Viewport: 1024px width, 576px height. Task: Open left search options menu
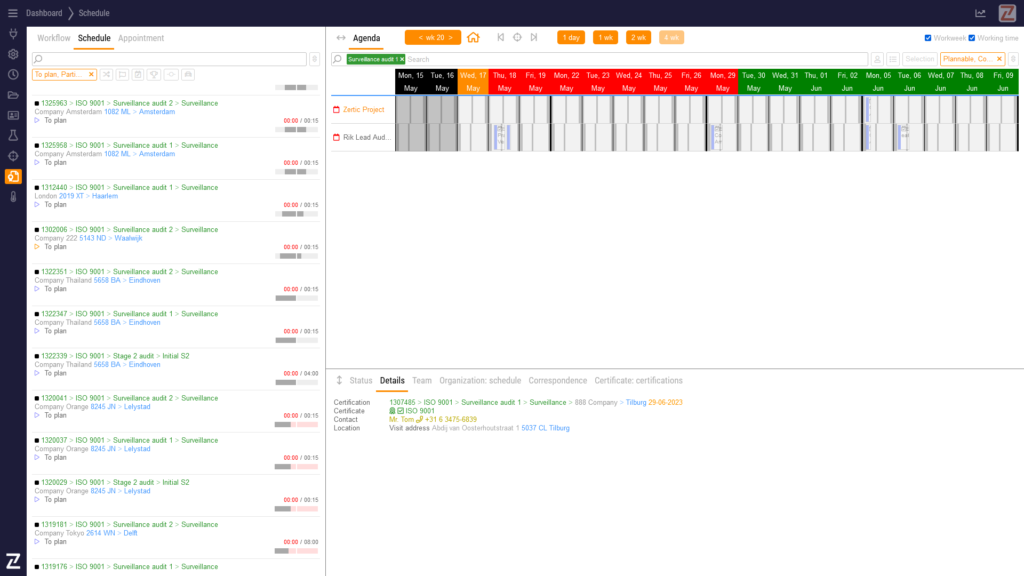click(x=314, y=59)
